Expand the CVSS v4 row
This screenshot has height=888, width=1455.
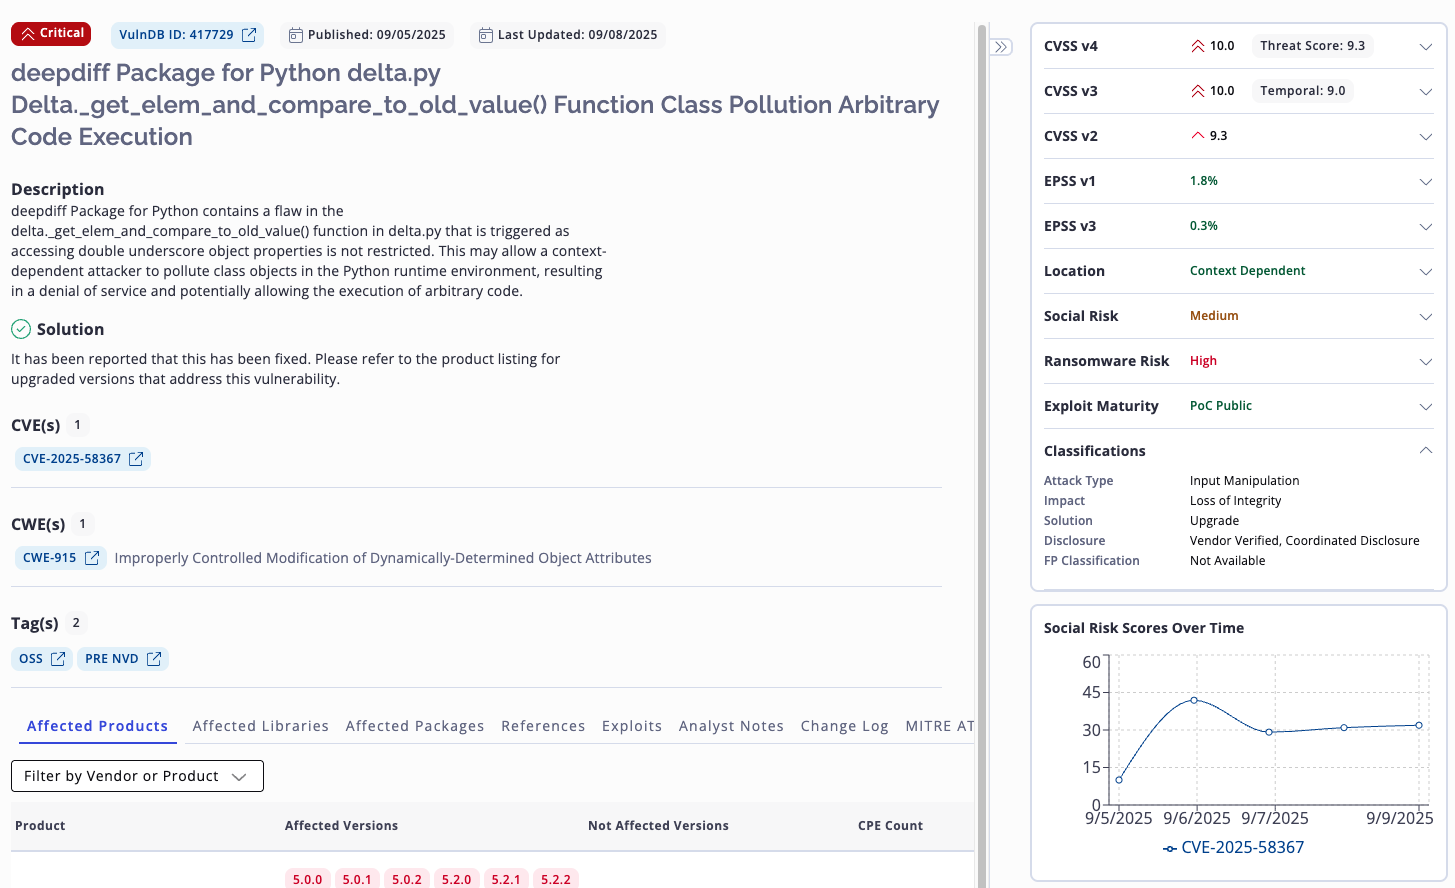1426,47
